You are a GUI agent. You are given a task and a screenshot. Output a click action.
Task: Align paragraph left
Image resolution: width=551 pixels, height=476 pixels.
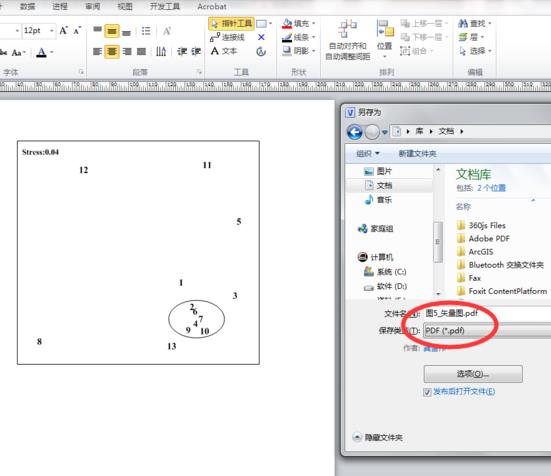coord(97,52)
